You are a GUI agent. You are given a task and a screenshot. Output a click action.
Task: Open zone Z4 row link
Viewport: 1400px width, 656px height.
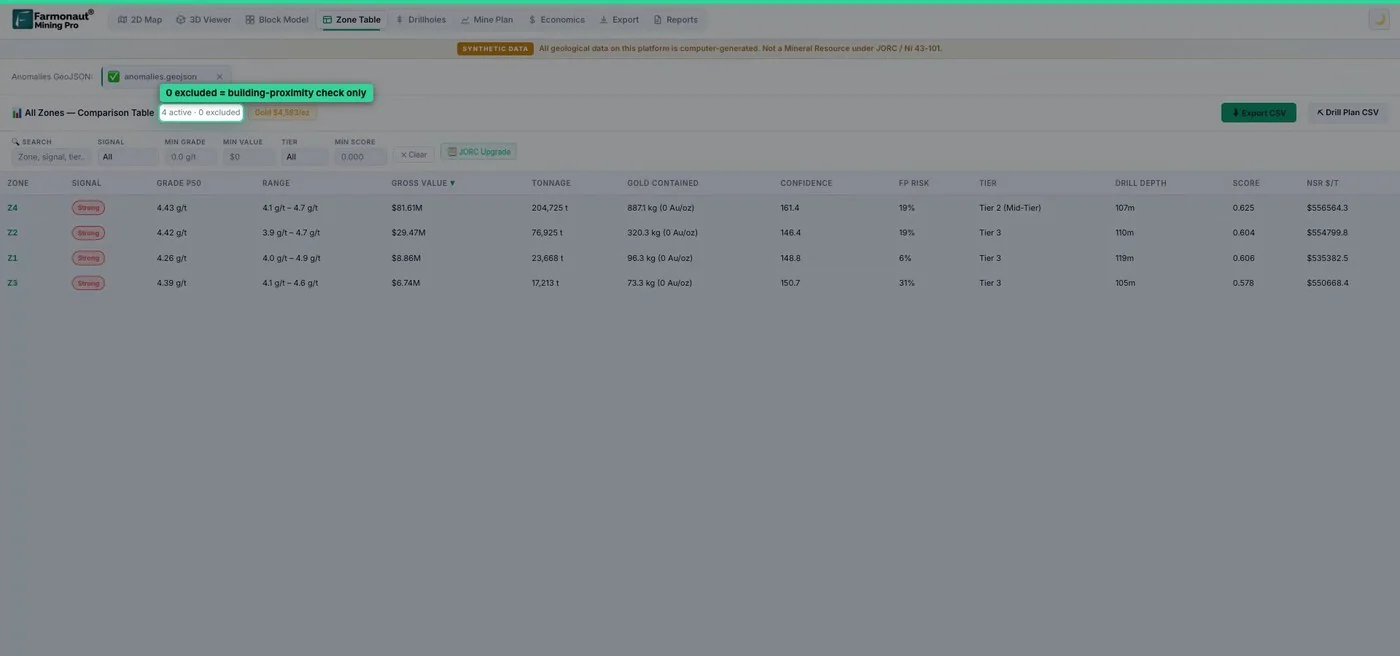tap(12, 208)
